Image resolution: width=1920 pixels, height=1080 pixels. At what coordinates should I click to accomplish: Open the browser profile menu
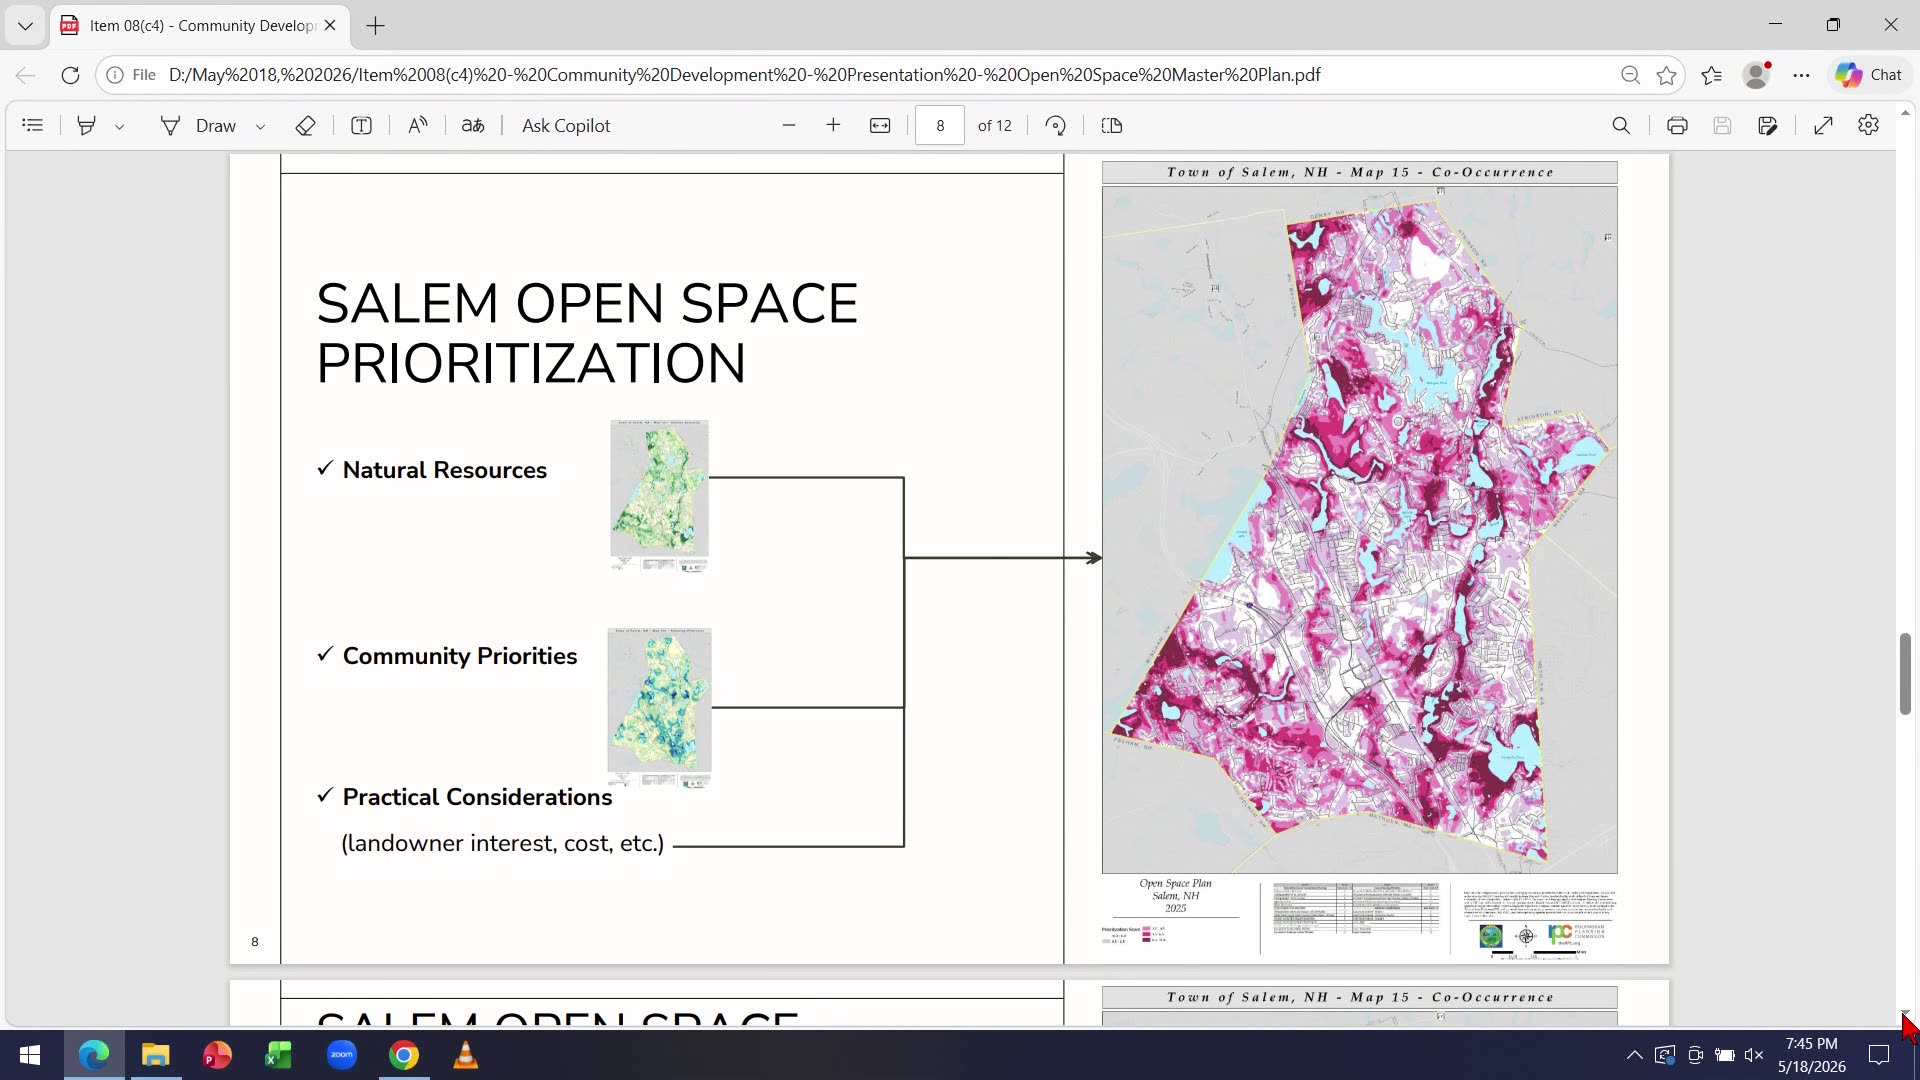[1756, 75]
